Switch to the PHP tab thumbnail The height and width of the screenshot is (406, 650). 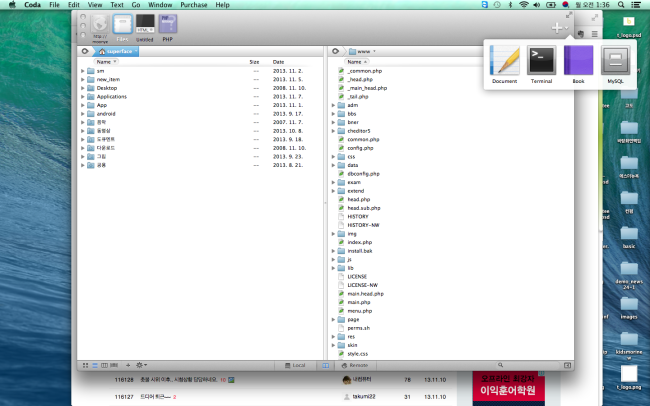pyautogui.click(x=168, y=27)
